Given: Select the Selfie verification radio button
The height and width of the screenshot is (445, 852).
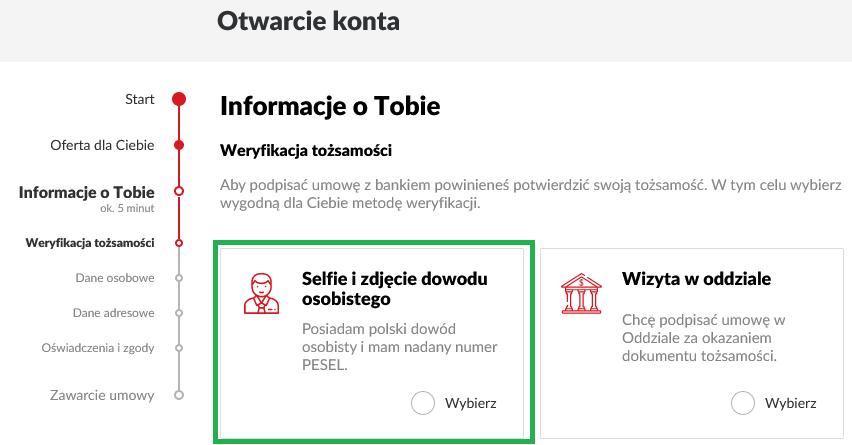Looking at the screenshot, I should click(423, 403).
